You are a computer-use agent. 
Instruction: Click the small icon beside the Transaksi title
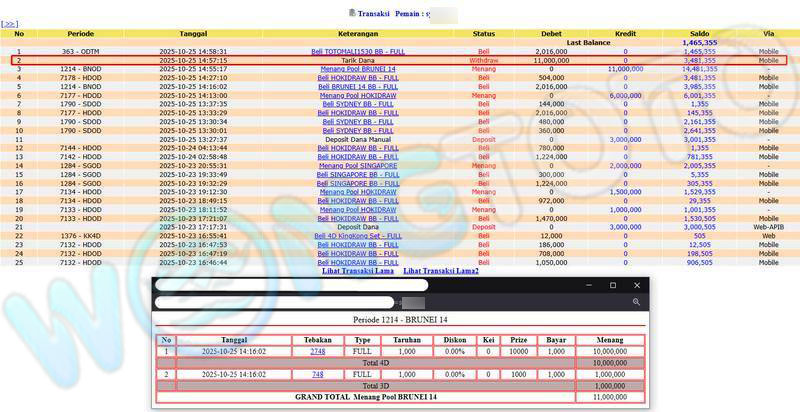351,12
